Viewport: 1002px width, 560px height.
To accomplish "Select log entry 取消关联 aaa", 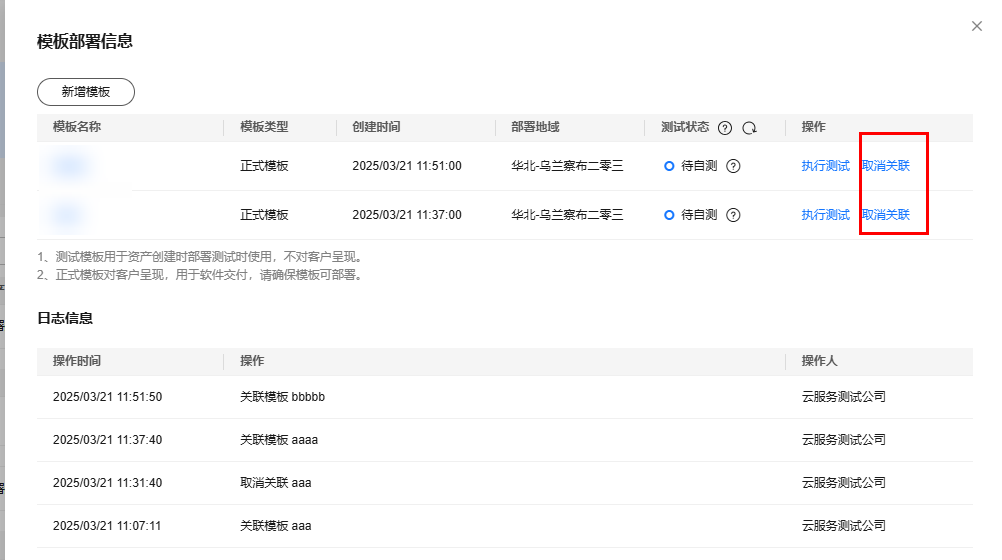I will [275, 483].
